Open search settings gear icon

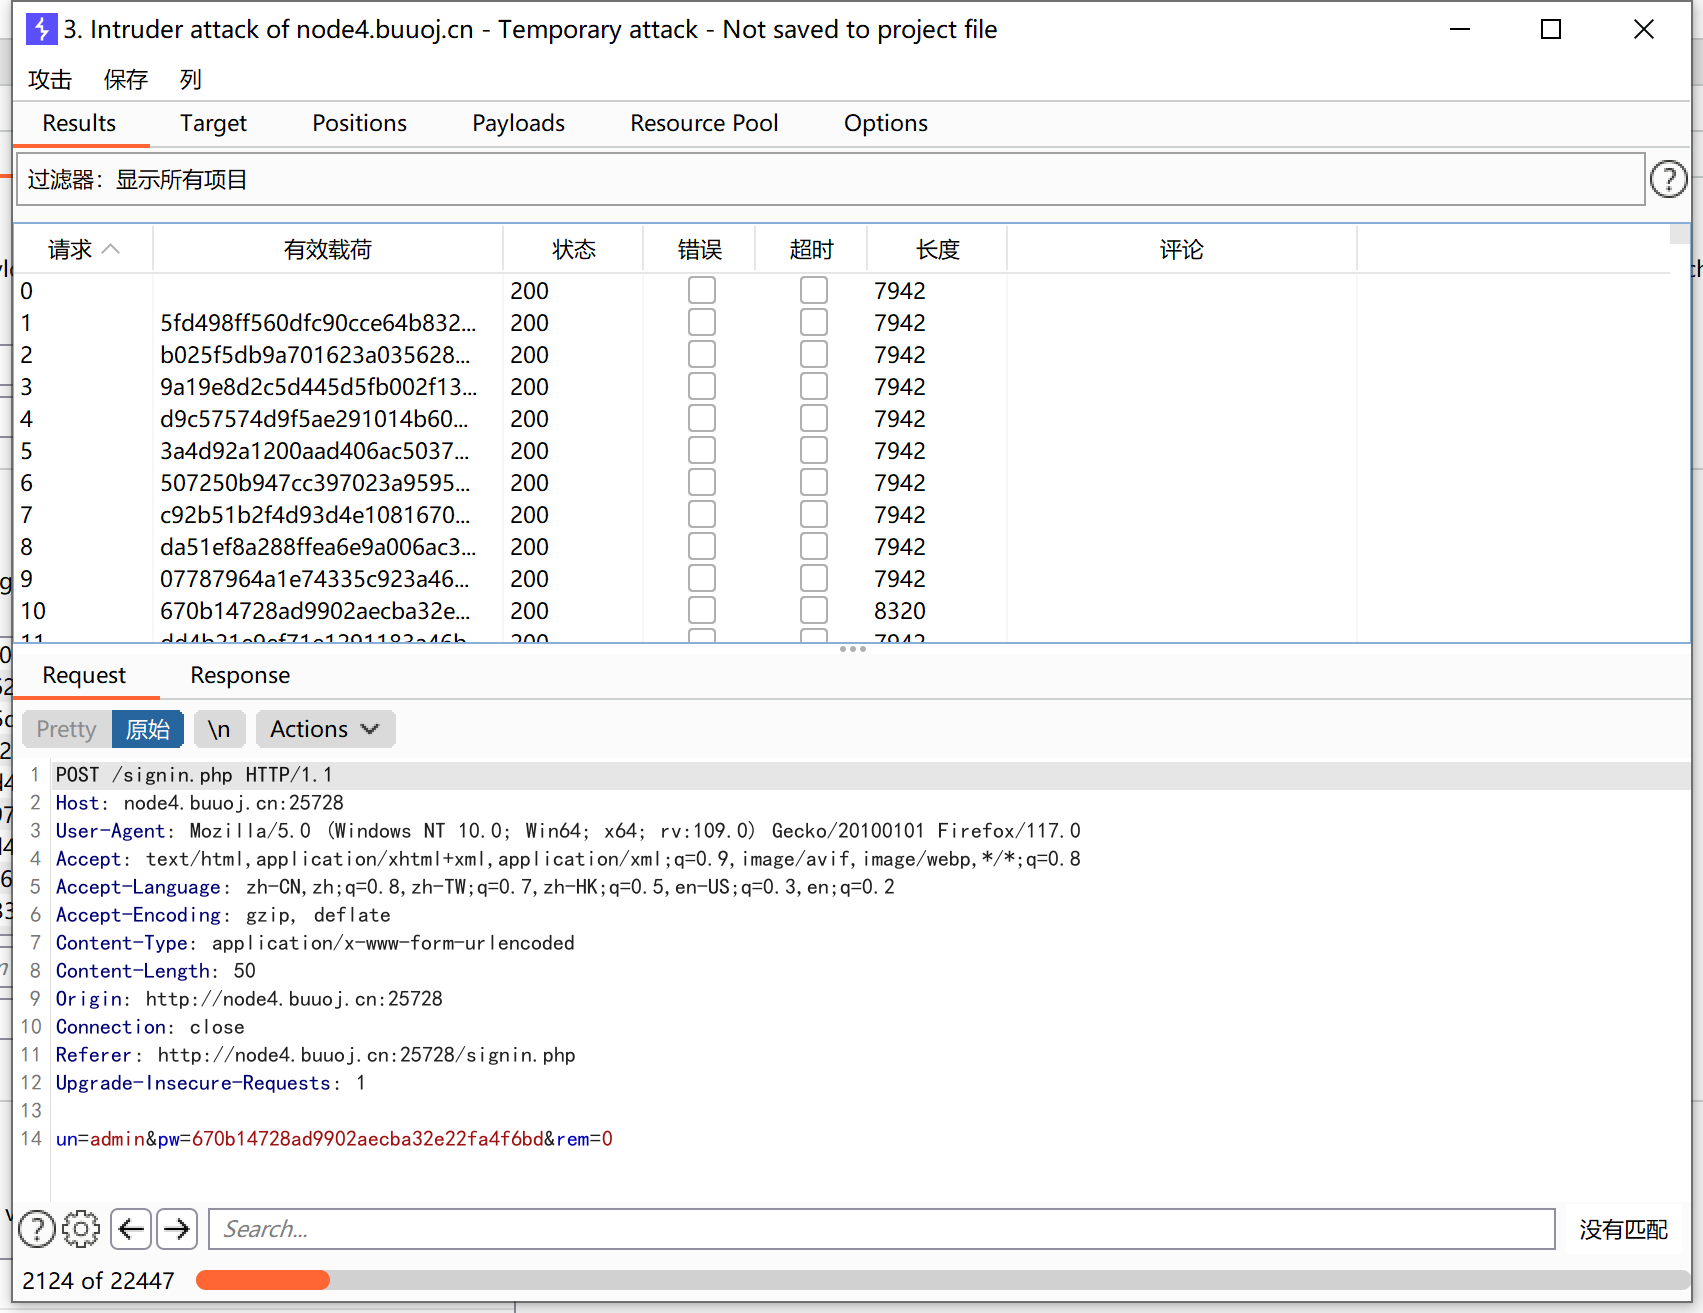coord(81,1229)
